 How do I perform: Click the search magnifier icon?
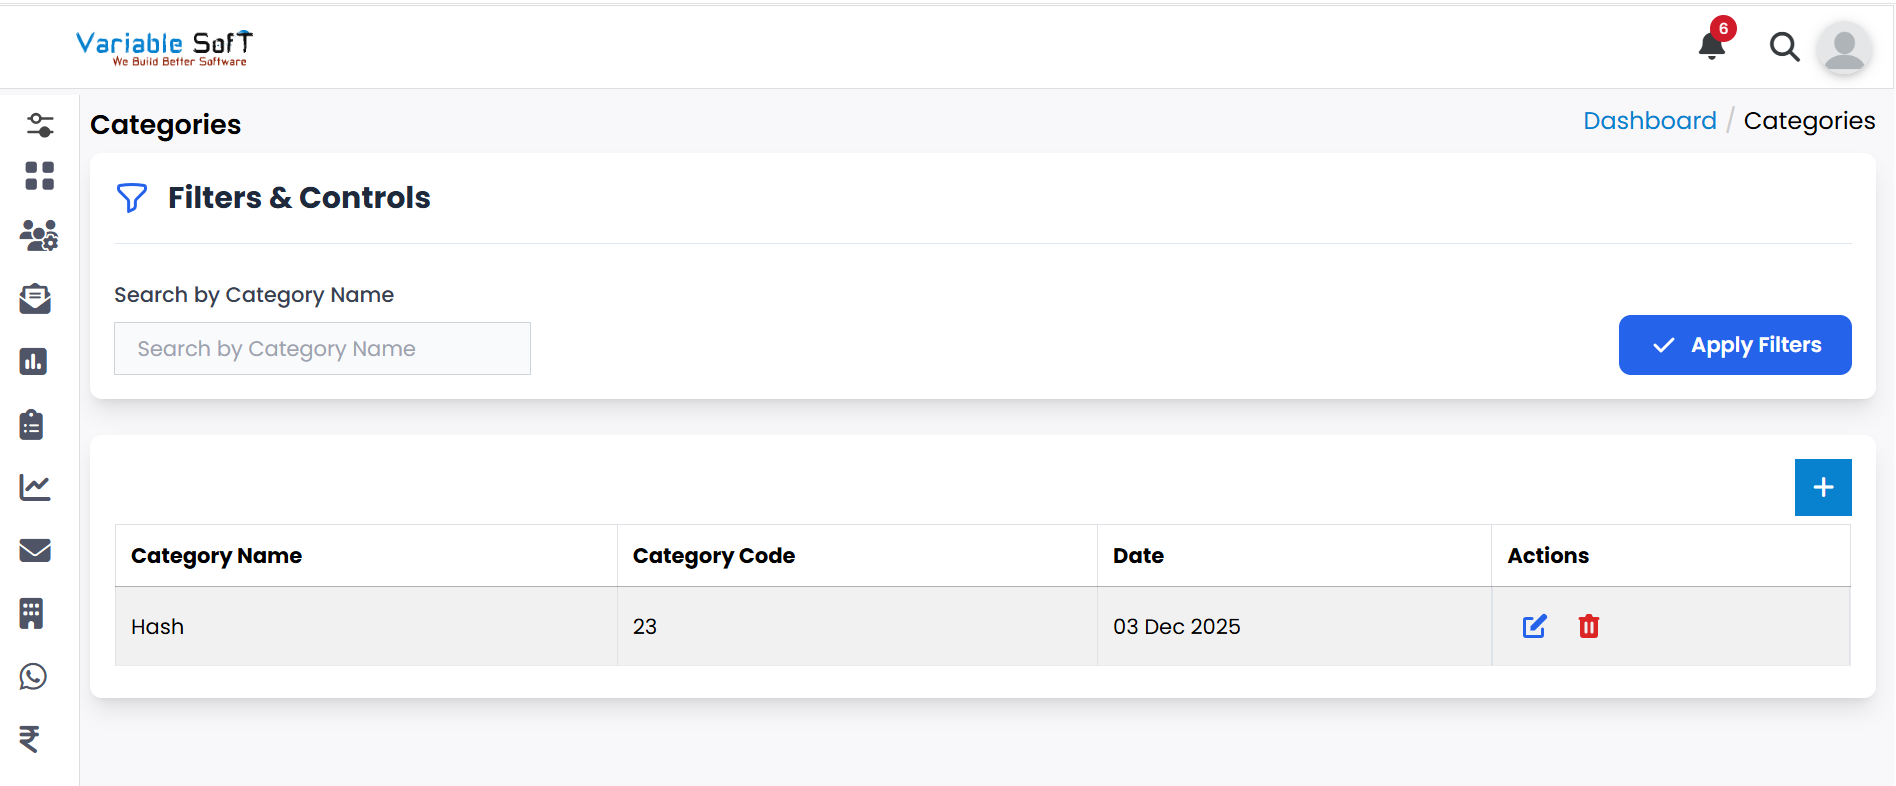pyautogui.click(x=1784, y=47)
